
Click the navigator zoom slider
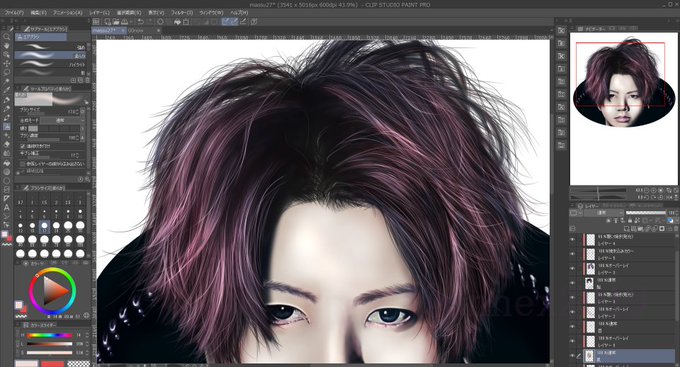click(598, 190)
